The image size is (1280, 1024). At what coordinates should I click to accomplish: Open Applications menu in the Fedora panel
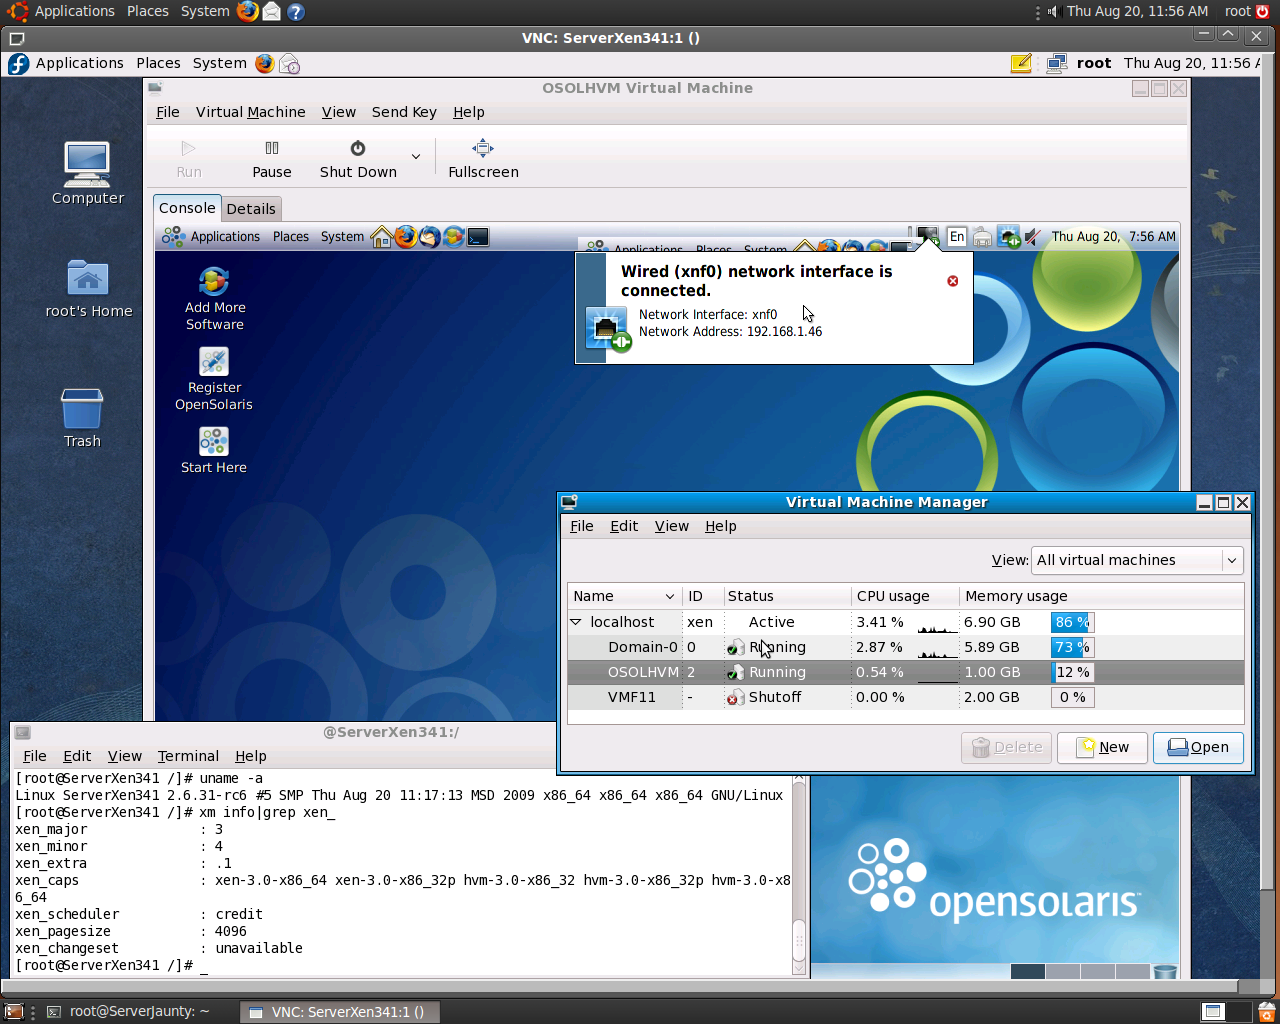[x=80, y=63]
